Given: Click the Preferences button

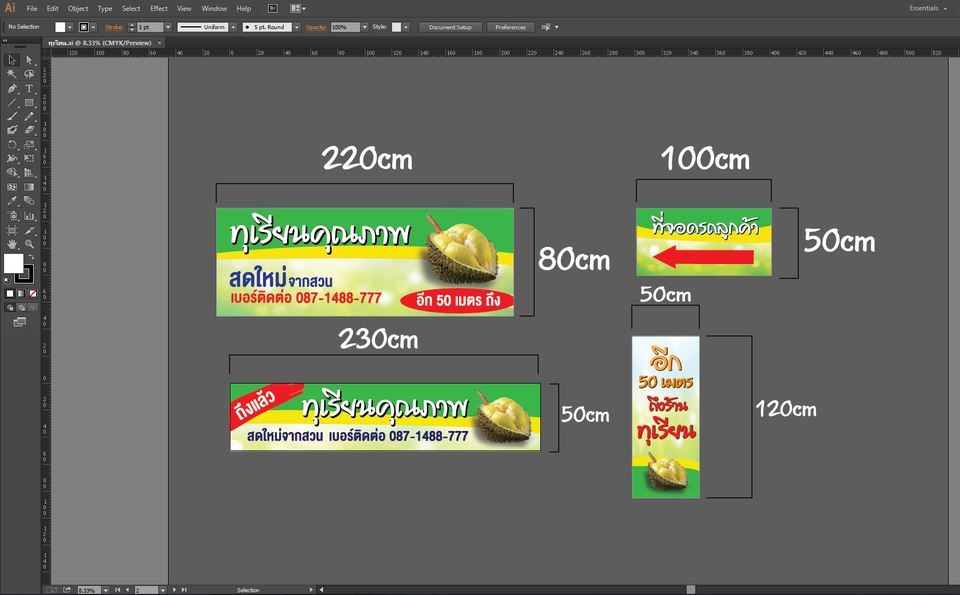Looking at the screenshot, I should [x=510, y=27].
